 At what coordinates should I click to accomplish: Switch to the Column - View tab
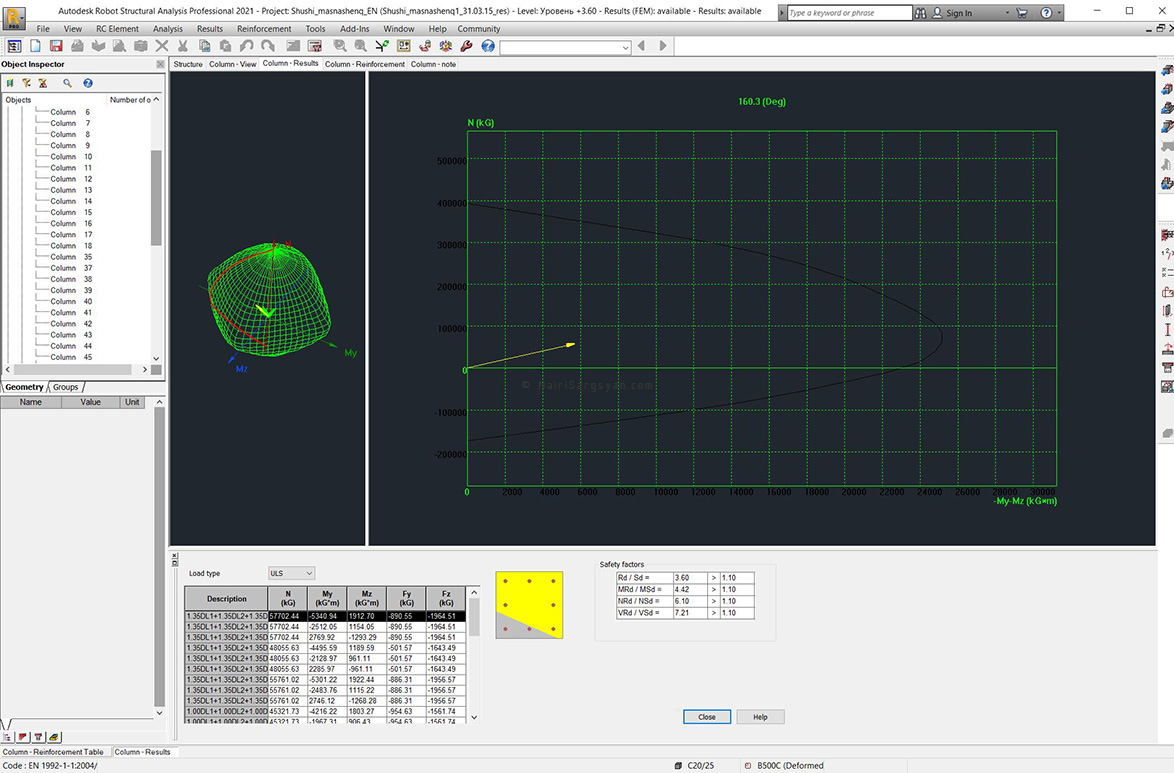click(233, 64)
